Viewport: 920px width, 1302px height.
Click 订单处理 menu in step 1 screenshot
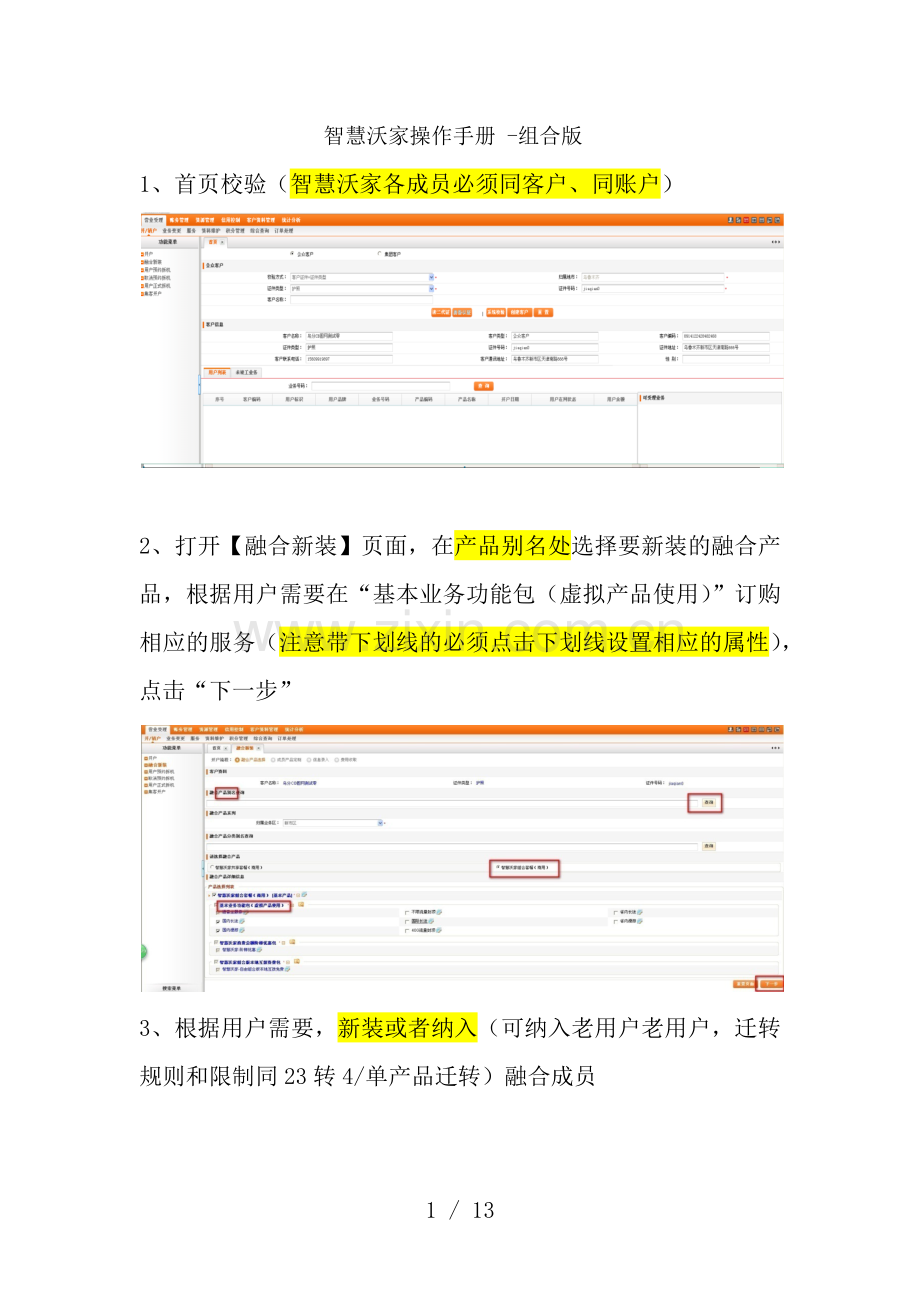click(x=284, y=231)
